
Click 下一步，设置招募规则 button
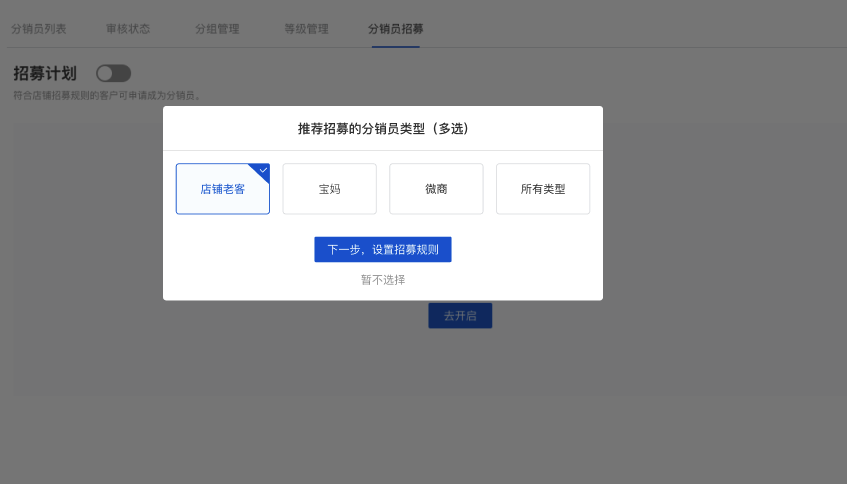tap(383, 250)
